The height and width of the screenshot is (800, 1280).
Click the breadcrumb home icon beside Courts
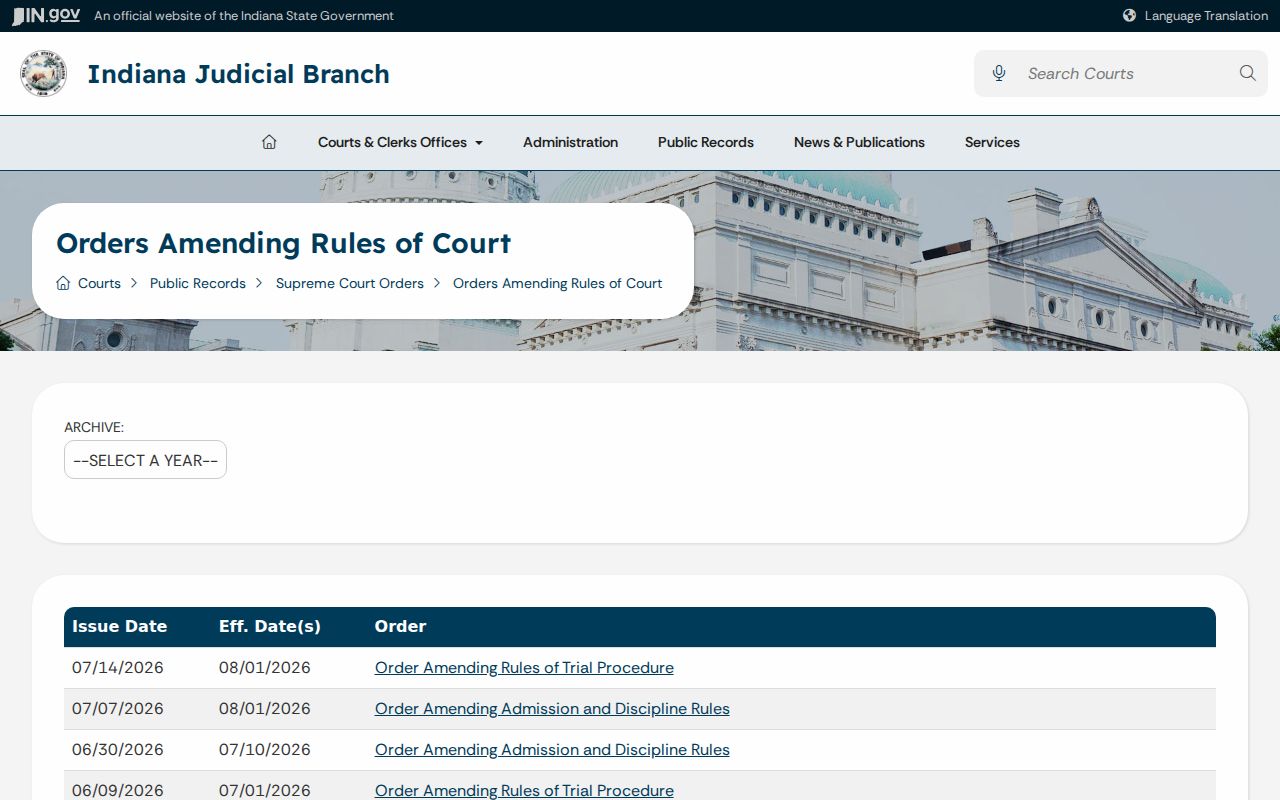pyautogui.click(x=63, y=283)
